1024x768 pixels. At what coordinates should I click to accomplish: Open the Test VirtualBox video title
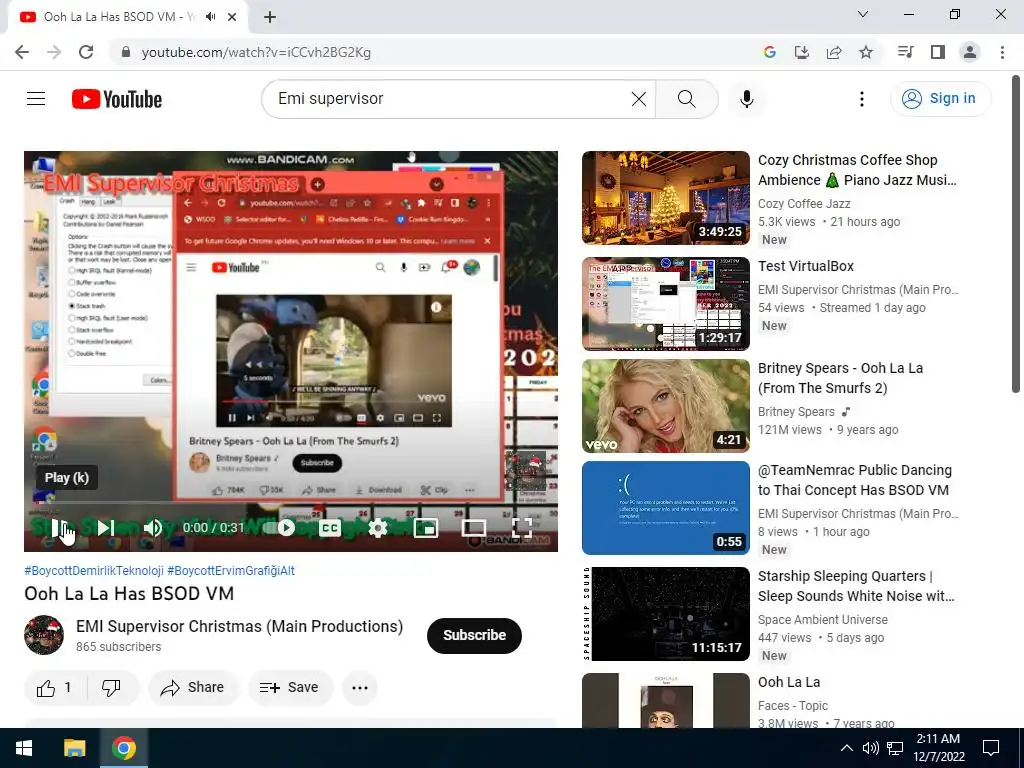[806, 266]
